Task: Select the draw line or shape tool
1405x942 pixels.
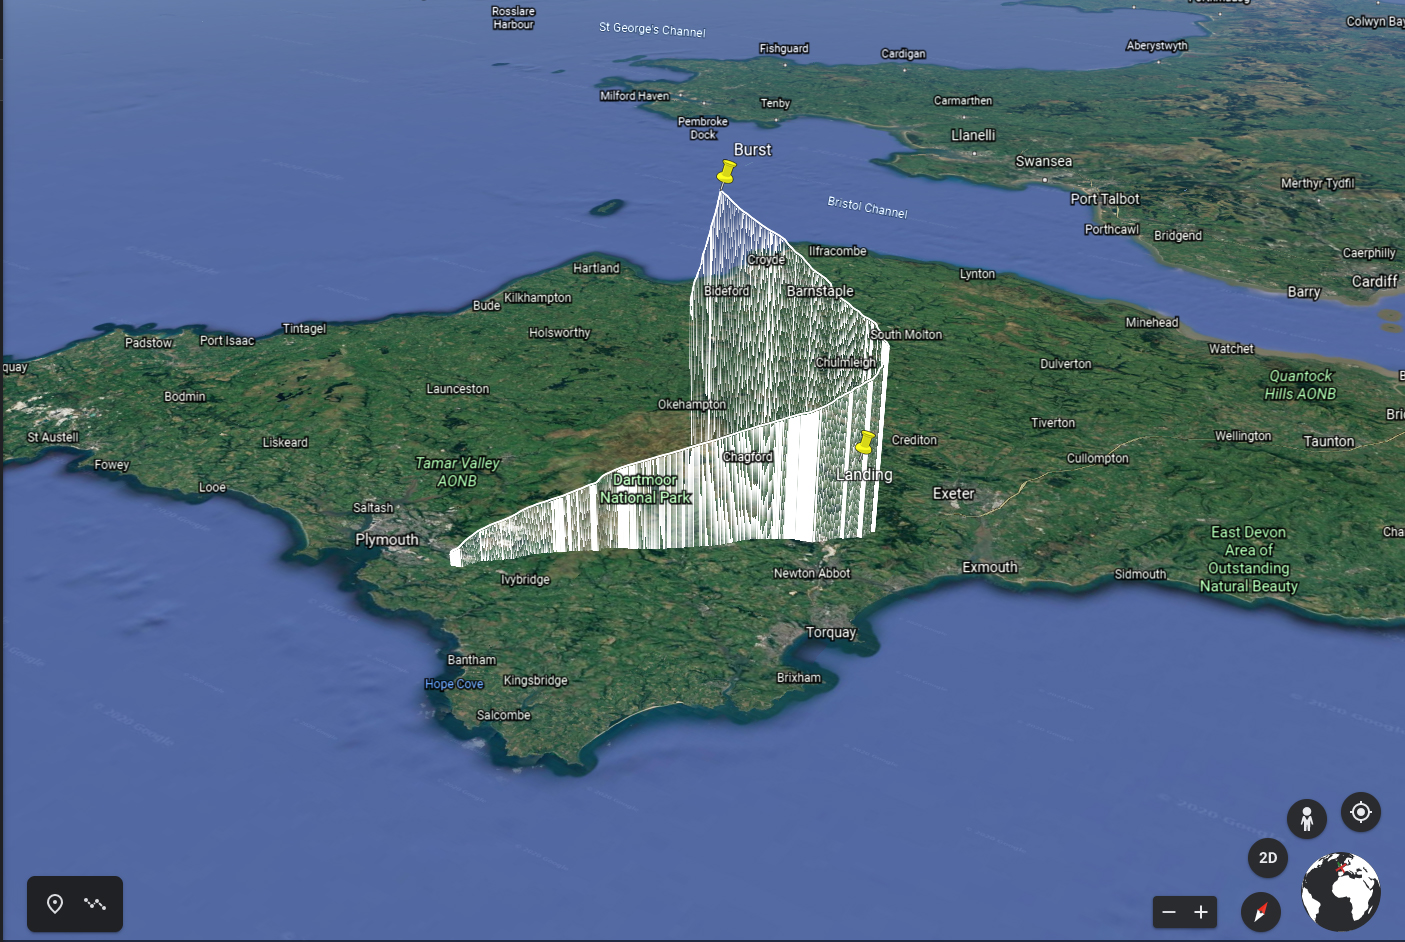Action: click(95, 904)
